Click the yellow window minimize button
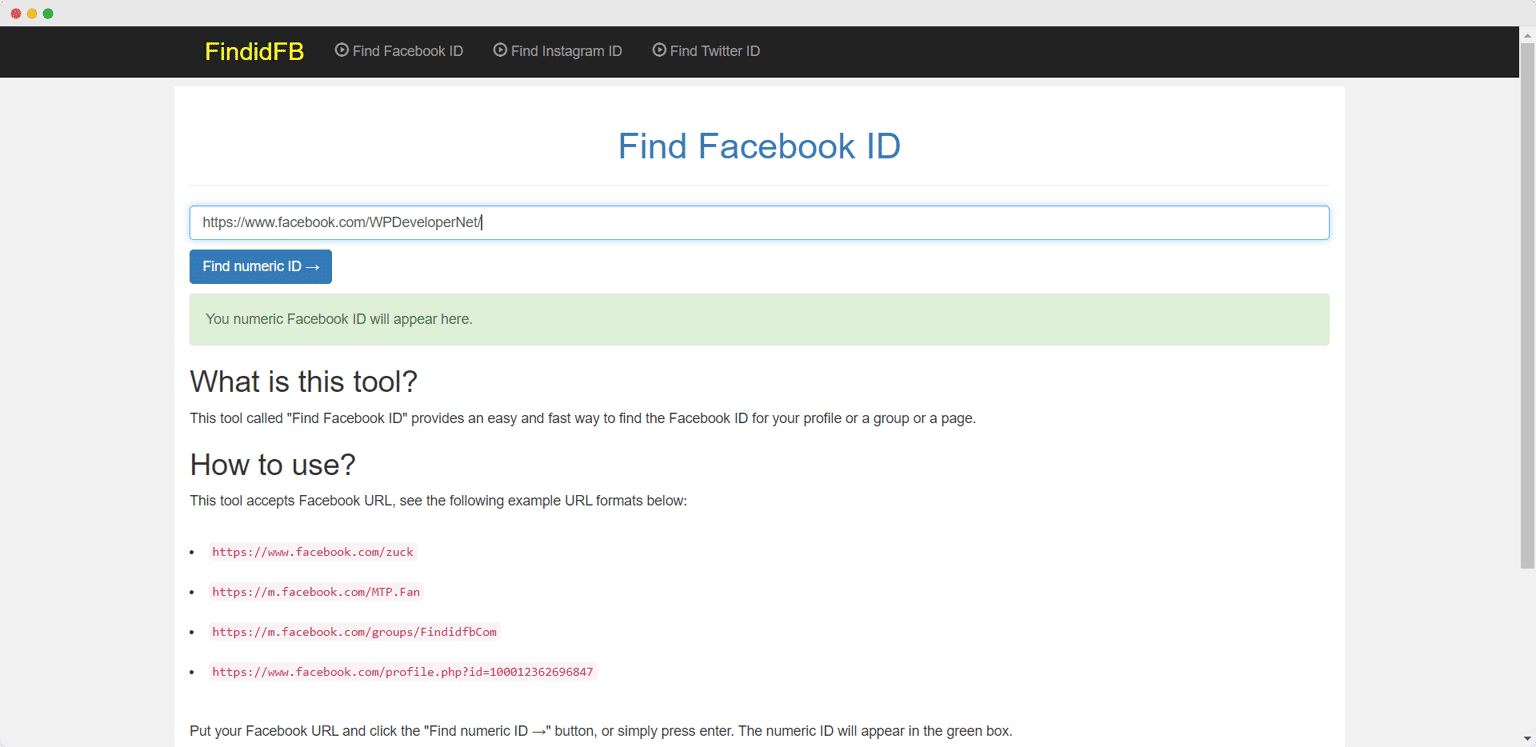The image size is (1536, 747). 32,13
